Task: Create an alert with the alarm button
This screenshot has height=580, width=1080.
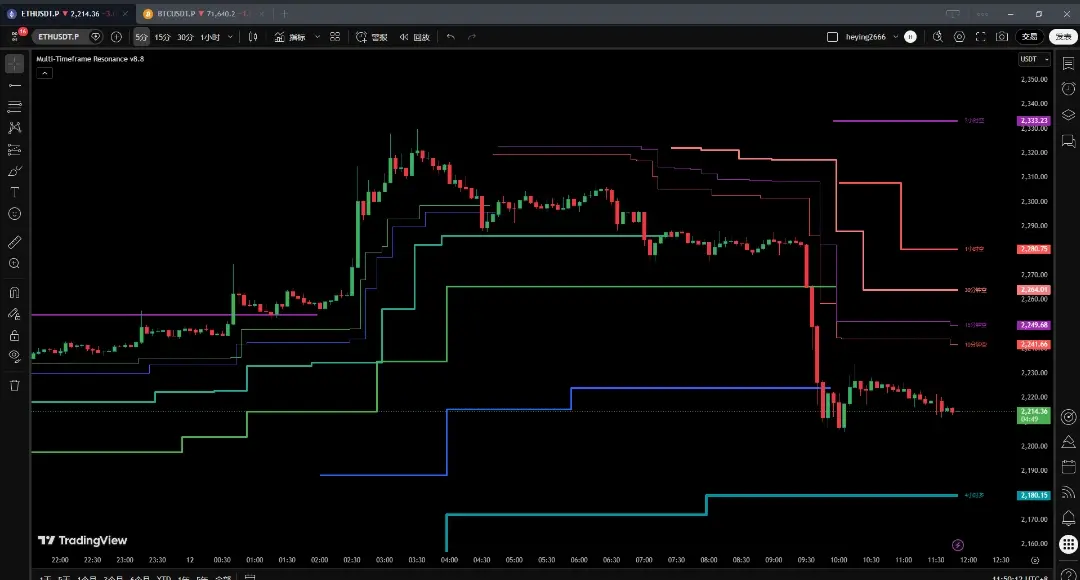Action: point(371,37)
